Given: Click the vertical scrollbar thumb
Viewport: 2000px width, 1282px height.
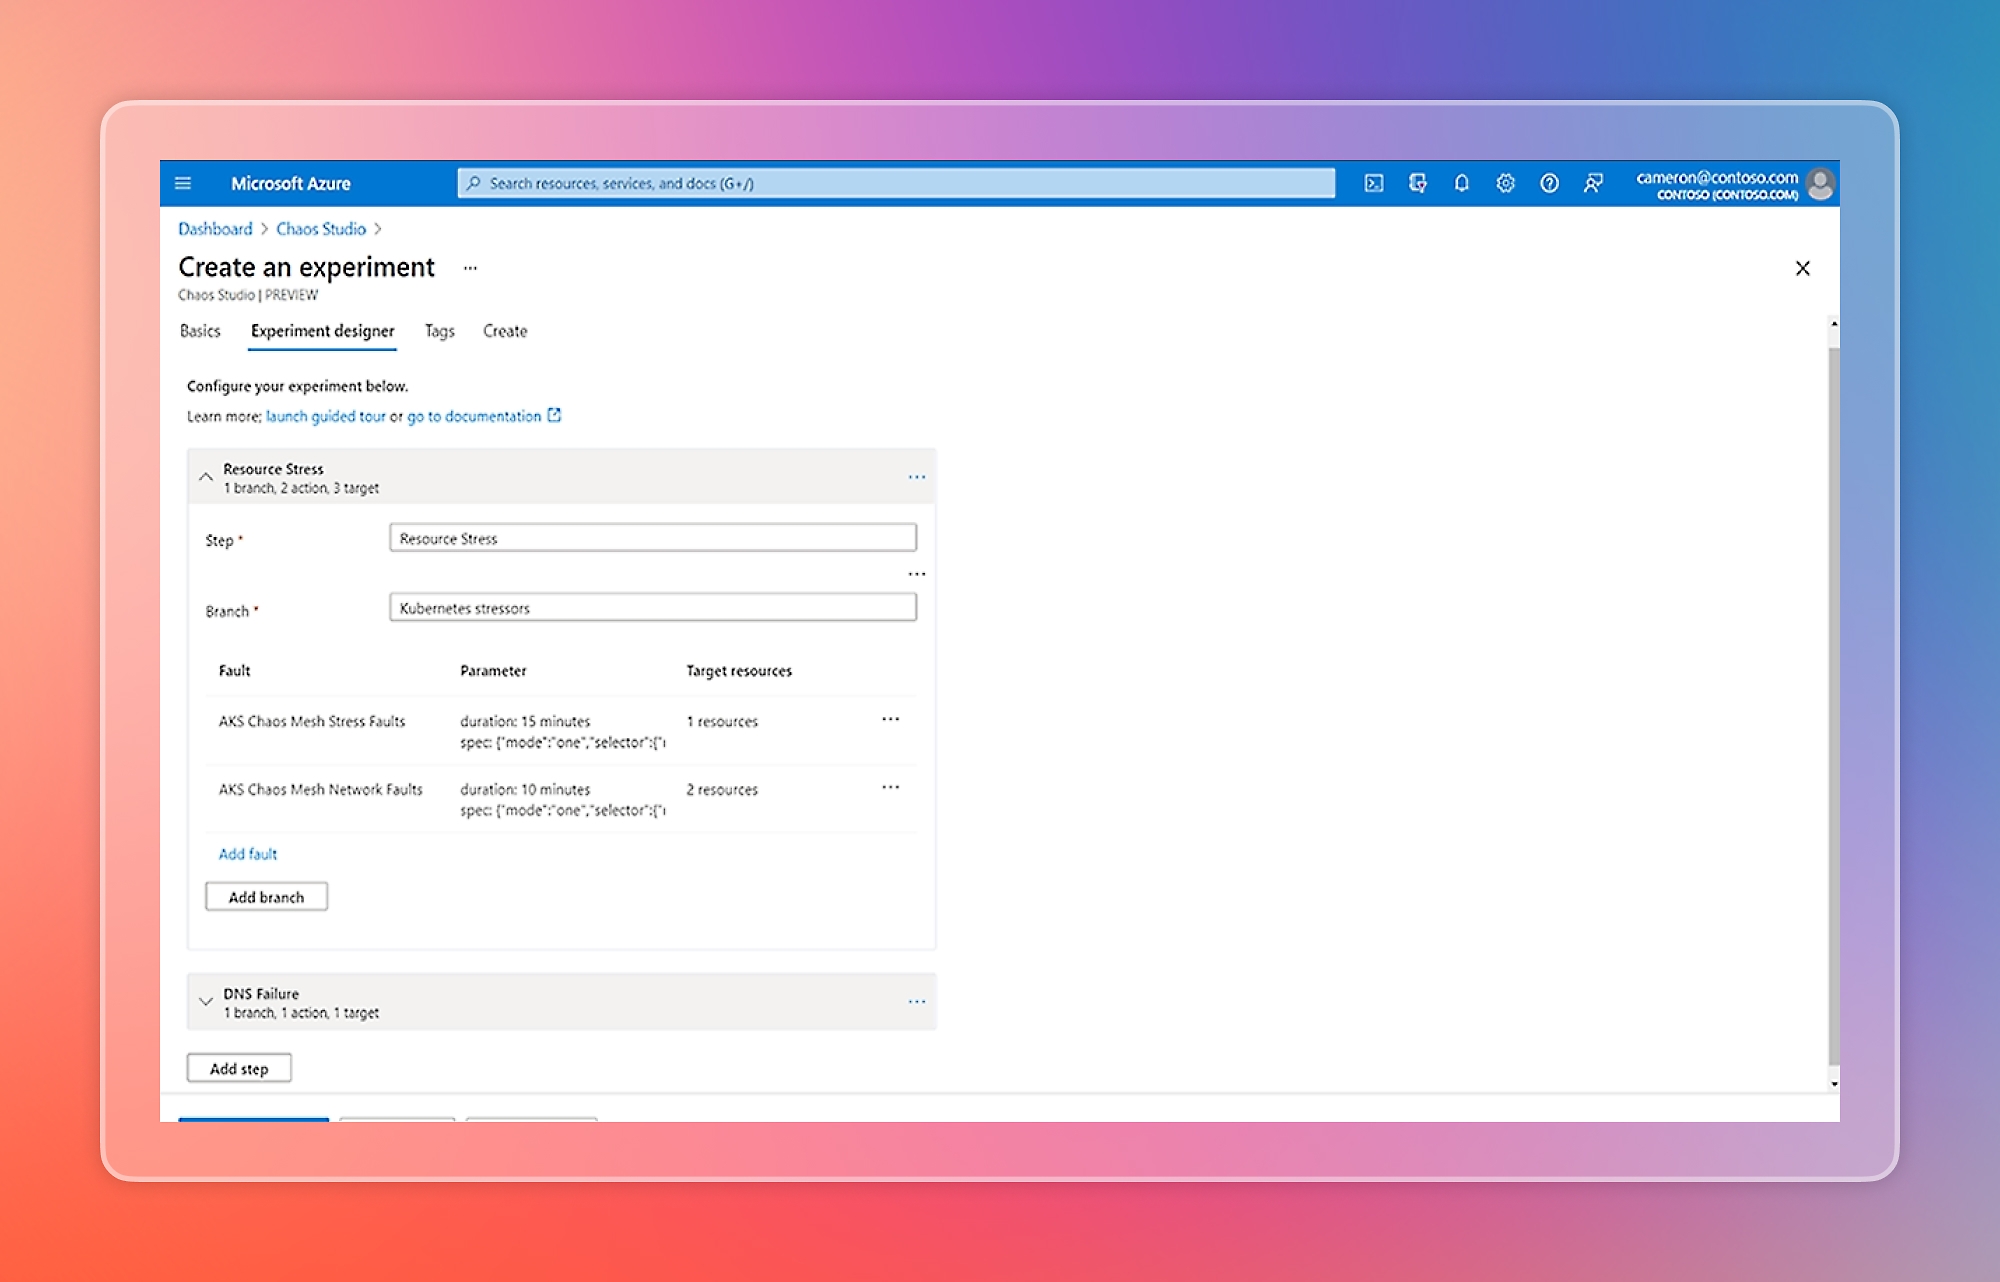Looking at the screenshot, I should click(x=1833, y=705).
